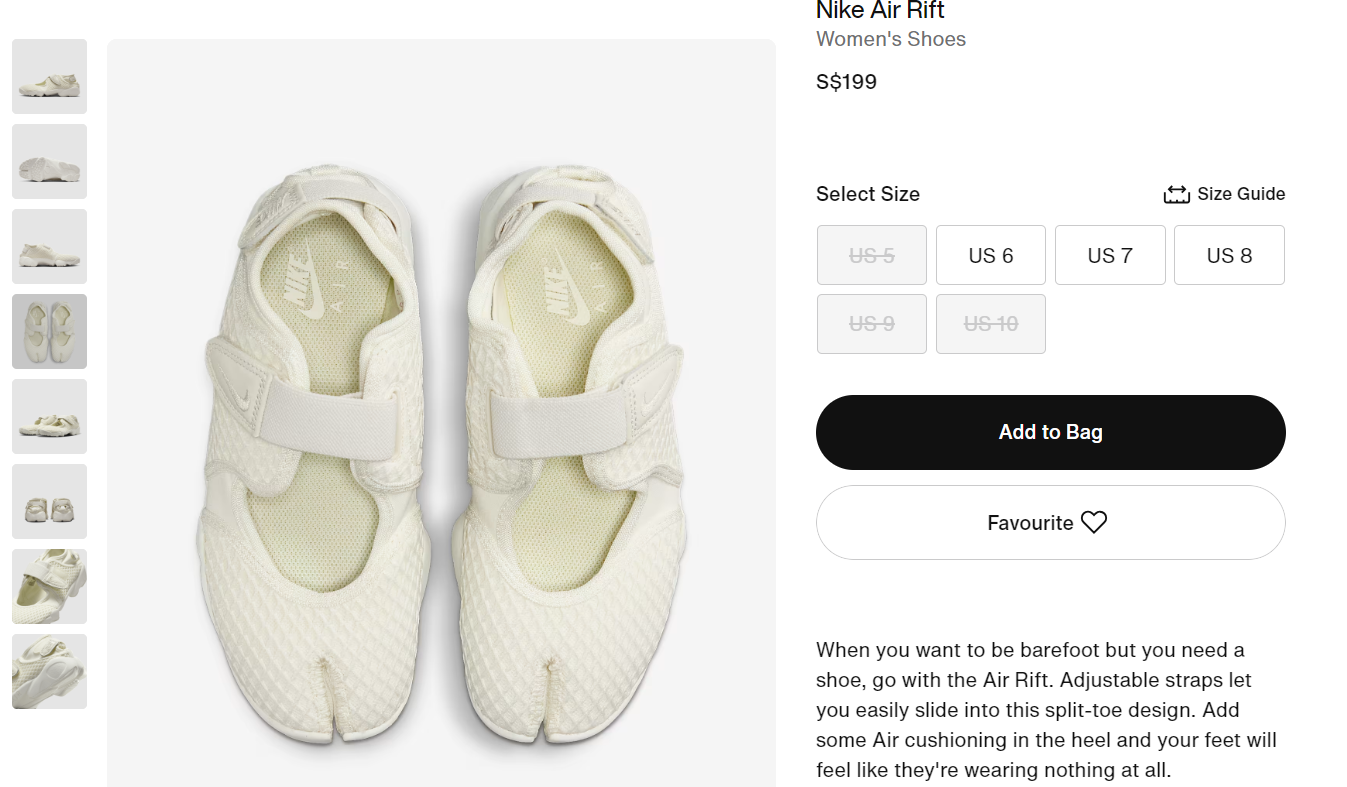This screenshot has height=787, width=1347.
Task: Select size US 6
Action: [x=990, y=255]
